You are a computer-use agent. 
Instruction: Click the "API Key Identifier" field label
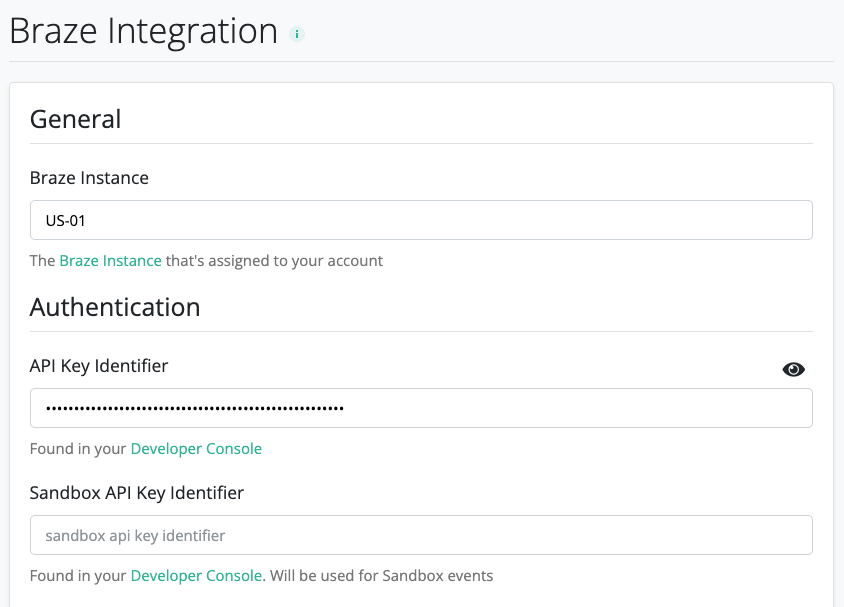click(x=99, y=366)
